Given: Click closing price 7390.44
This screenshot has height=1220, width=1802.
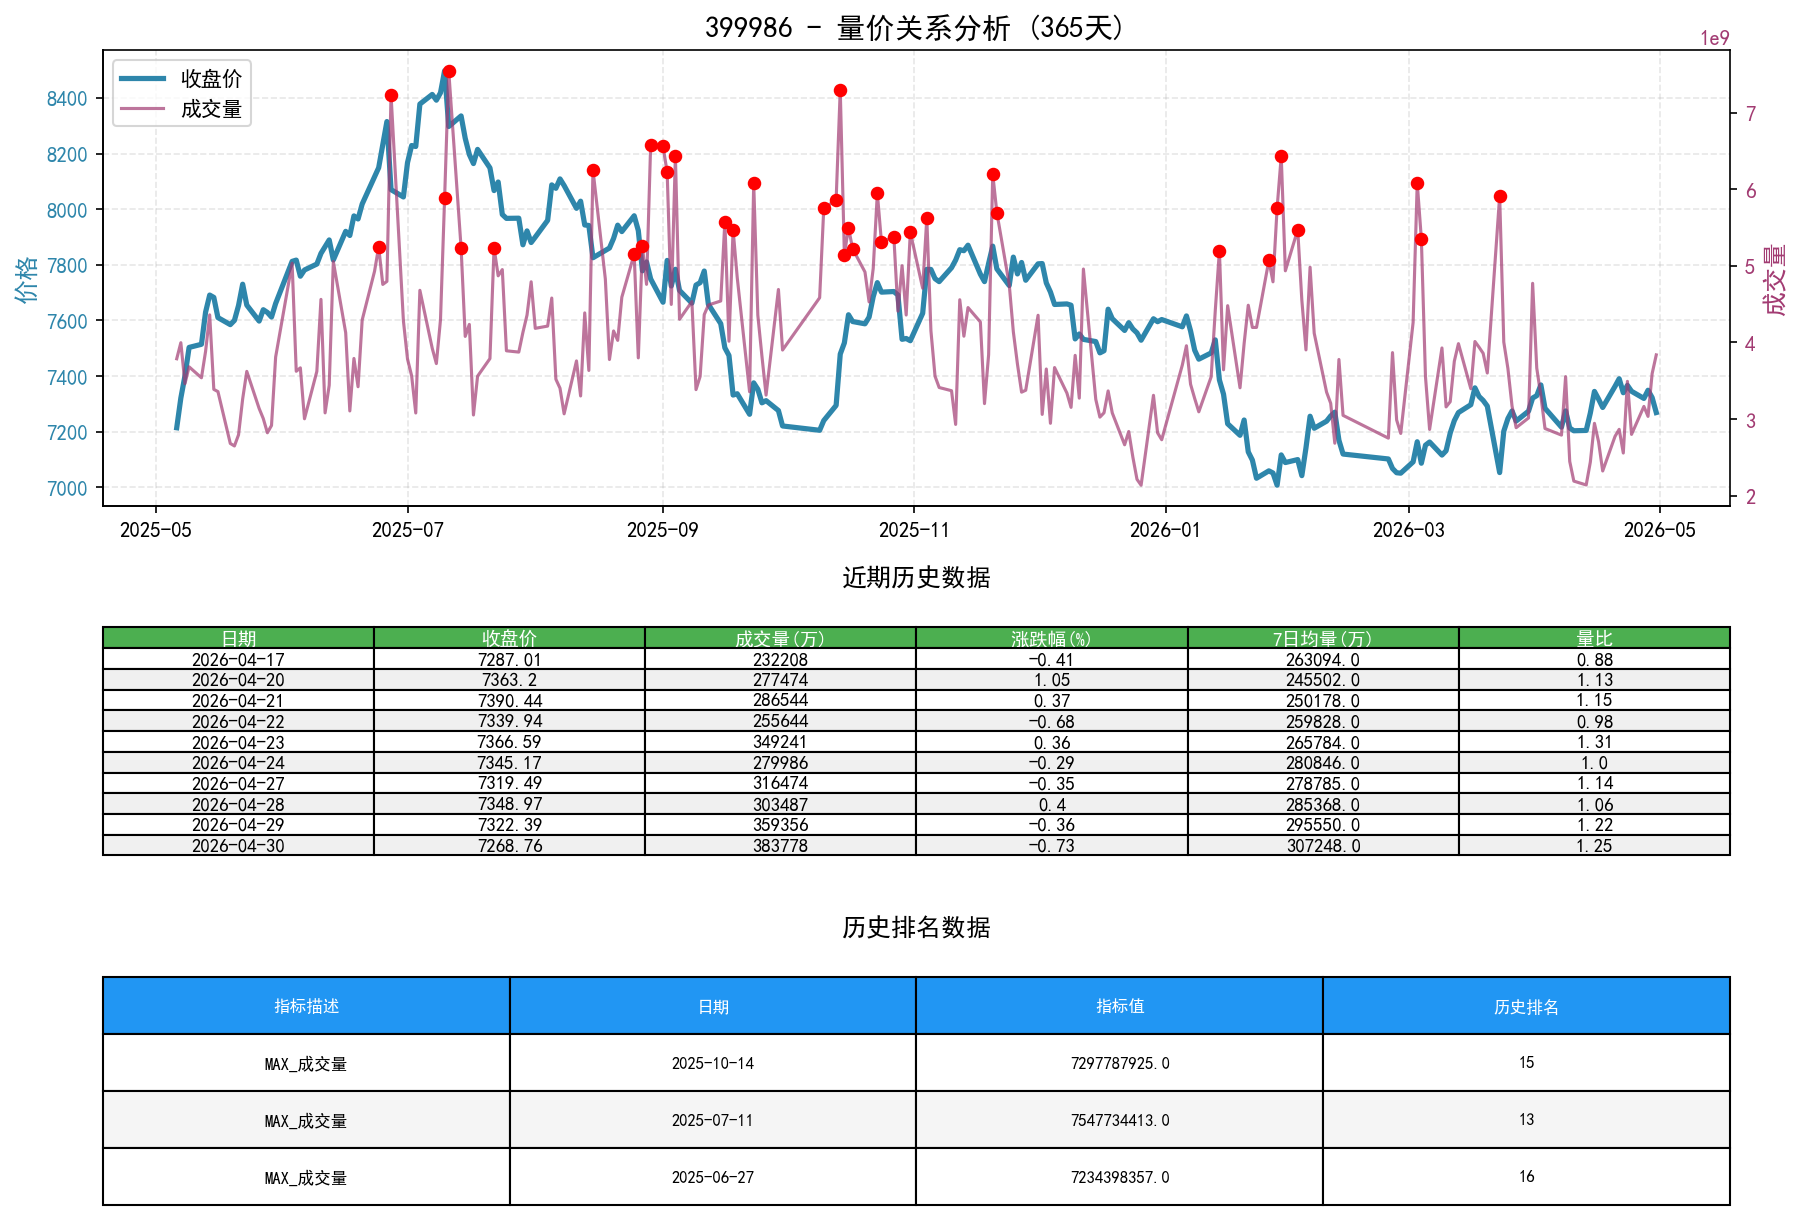Looking at the screenshot, I should pyautogui.click(x=509, y=701).
